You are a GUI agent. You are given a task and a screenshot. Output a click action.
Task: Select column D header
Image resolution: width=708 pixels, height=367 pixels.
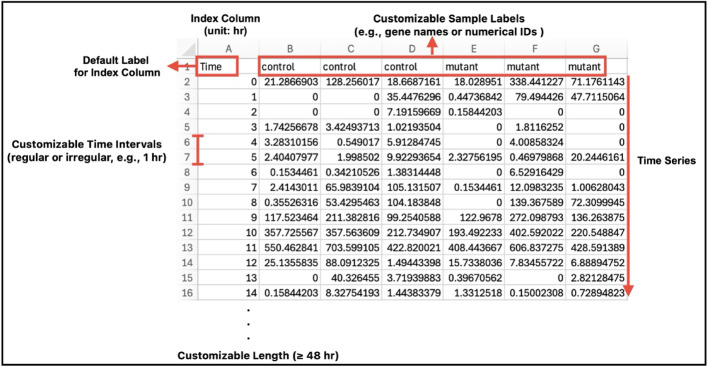tap(412, 48)
